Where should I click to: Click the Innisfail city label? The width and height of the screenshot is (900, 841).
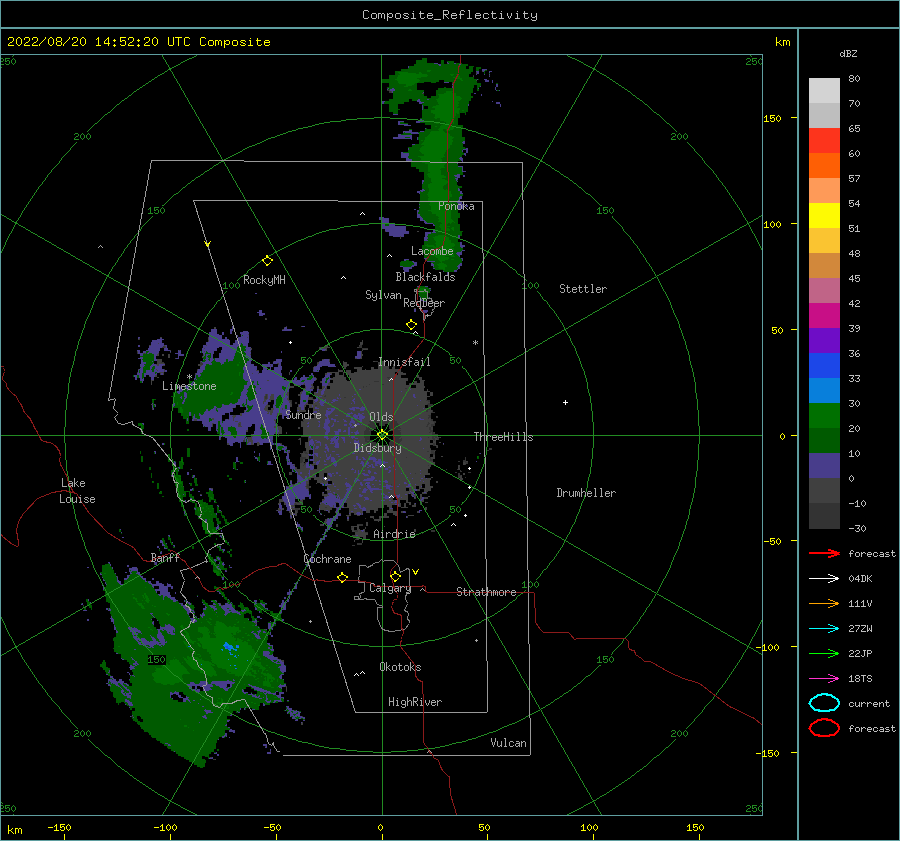(404, 362)
